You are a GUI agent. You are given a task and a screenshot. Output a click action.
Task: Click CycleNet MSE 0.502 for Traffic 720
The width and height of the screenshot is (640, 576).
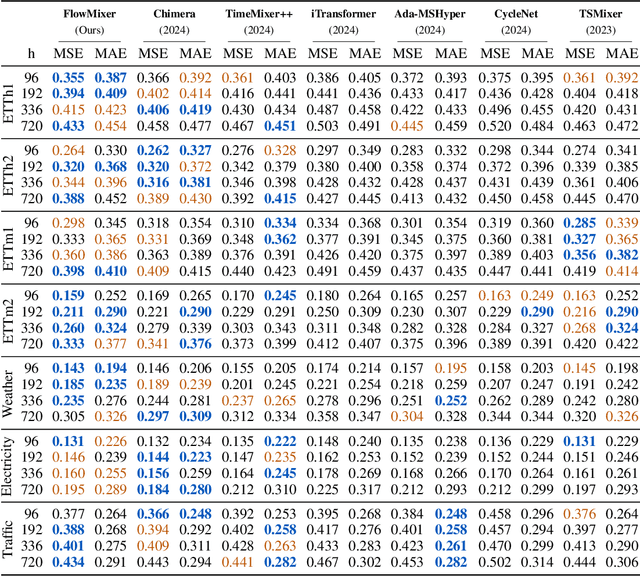click(x=495, y=562)
